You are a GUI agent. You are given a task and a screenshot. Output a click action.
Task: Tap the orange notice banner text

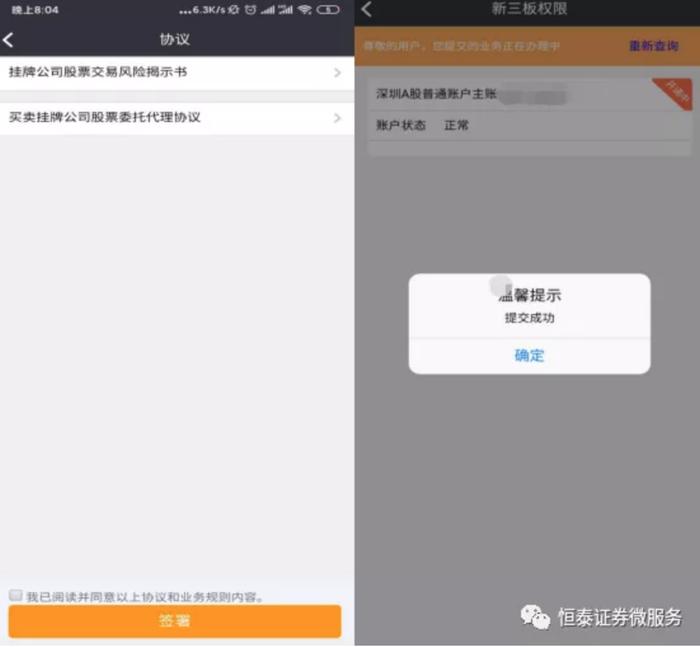(461, 46)
